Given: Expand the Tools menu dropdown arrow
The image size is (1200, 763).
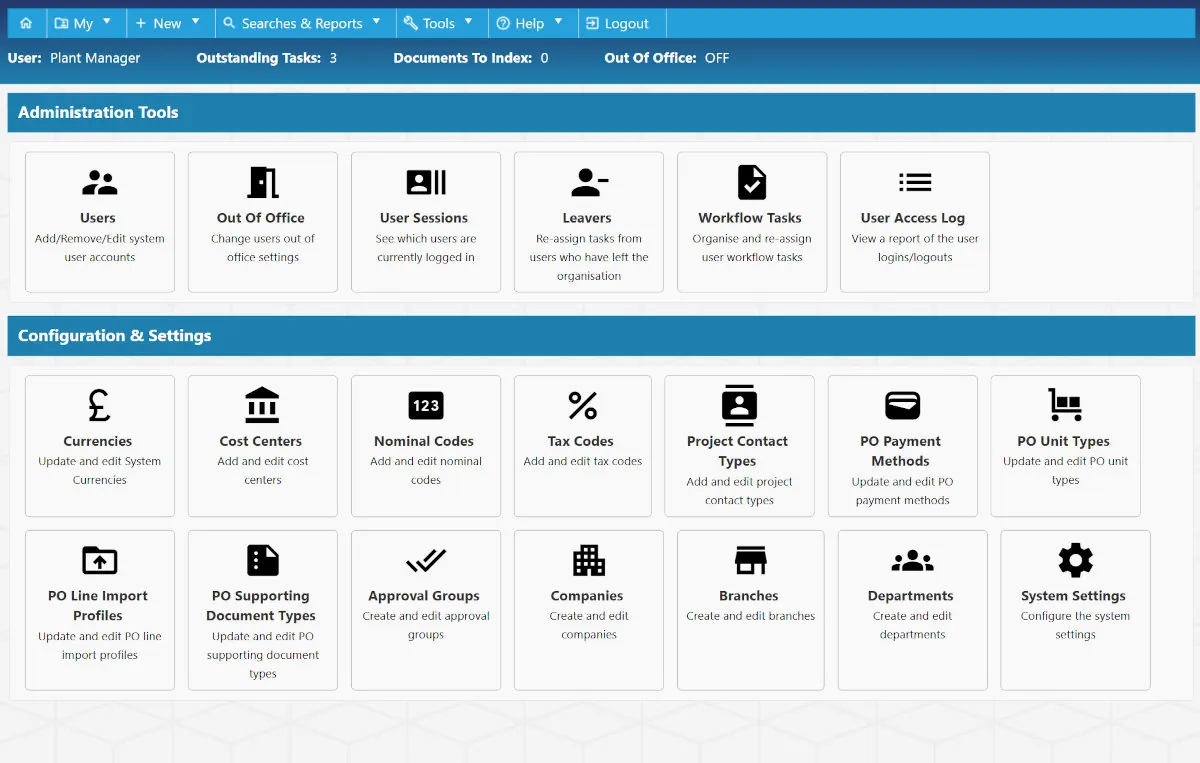Looking at the screenshot, I should pos(468,20).
